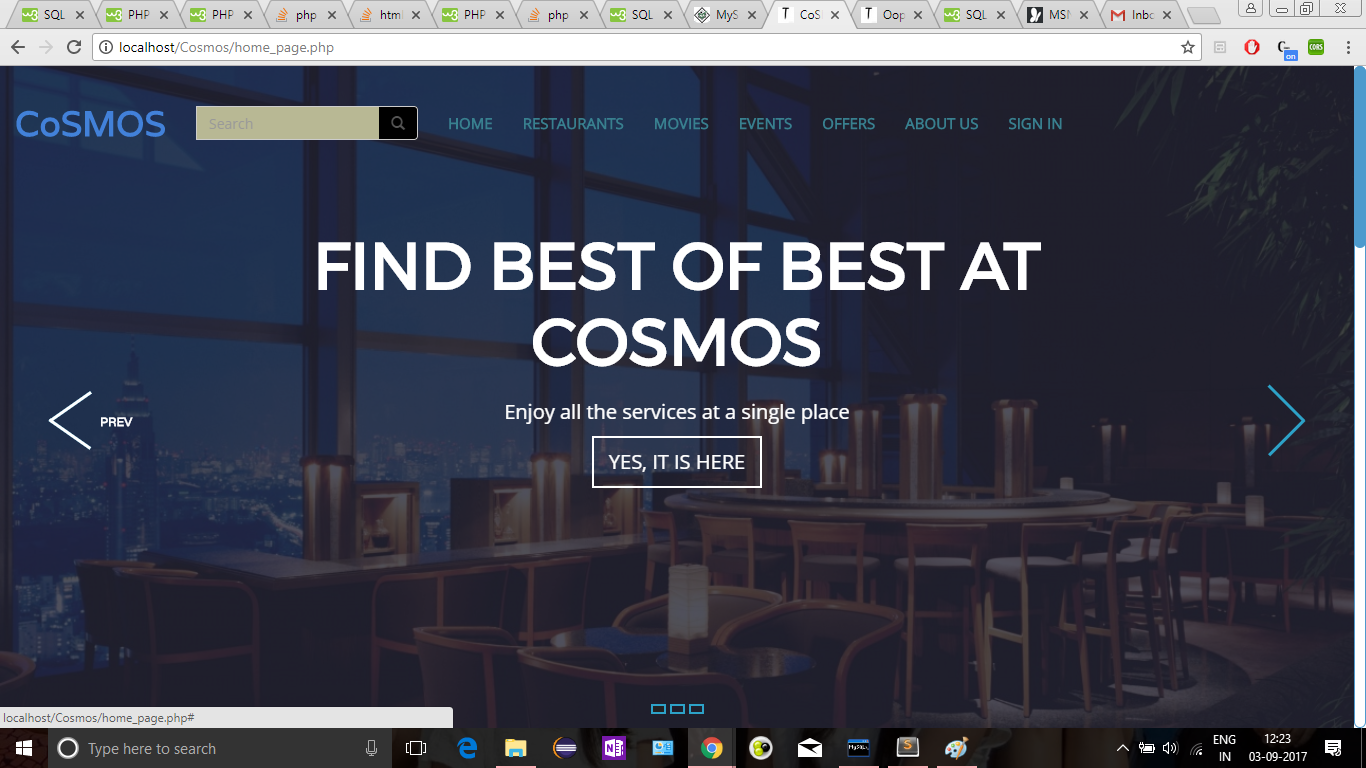Open MySQL command line from the taskbar
The height and width of the screenshot is (768, 1366).
858,748
